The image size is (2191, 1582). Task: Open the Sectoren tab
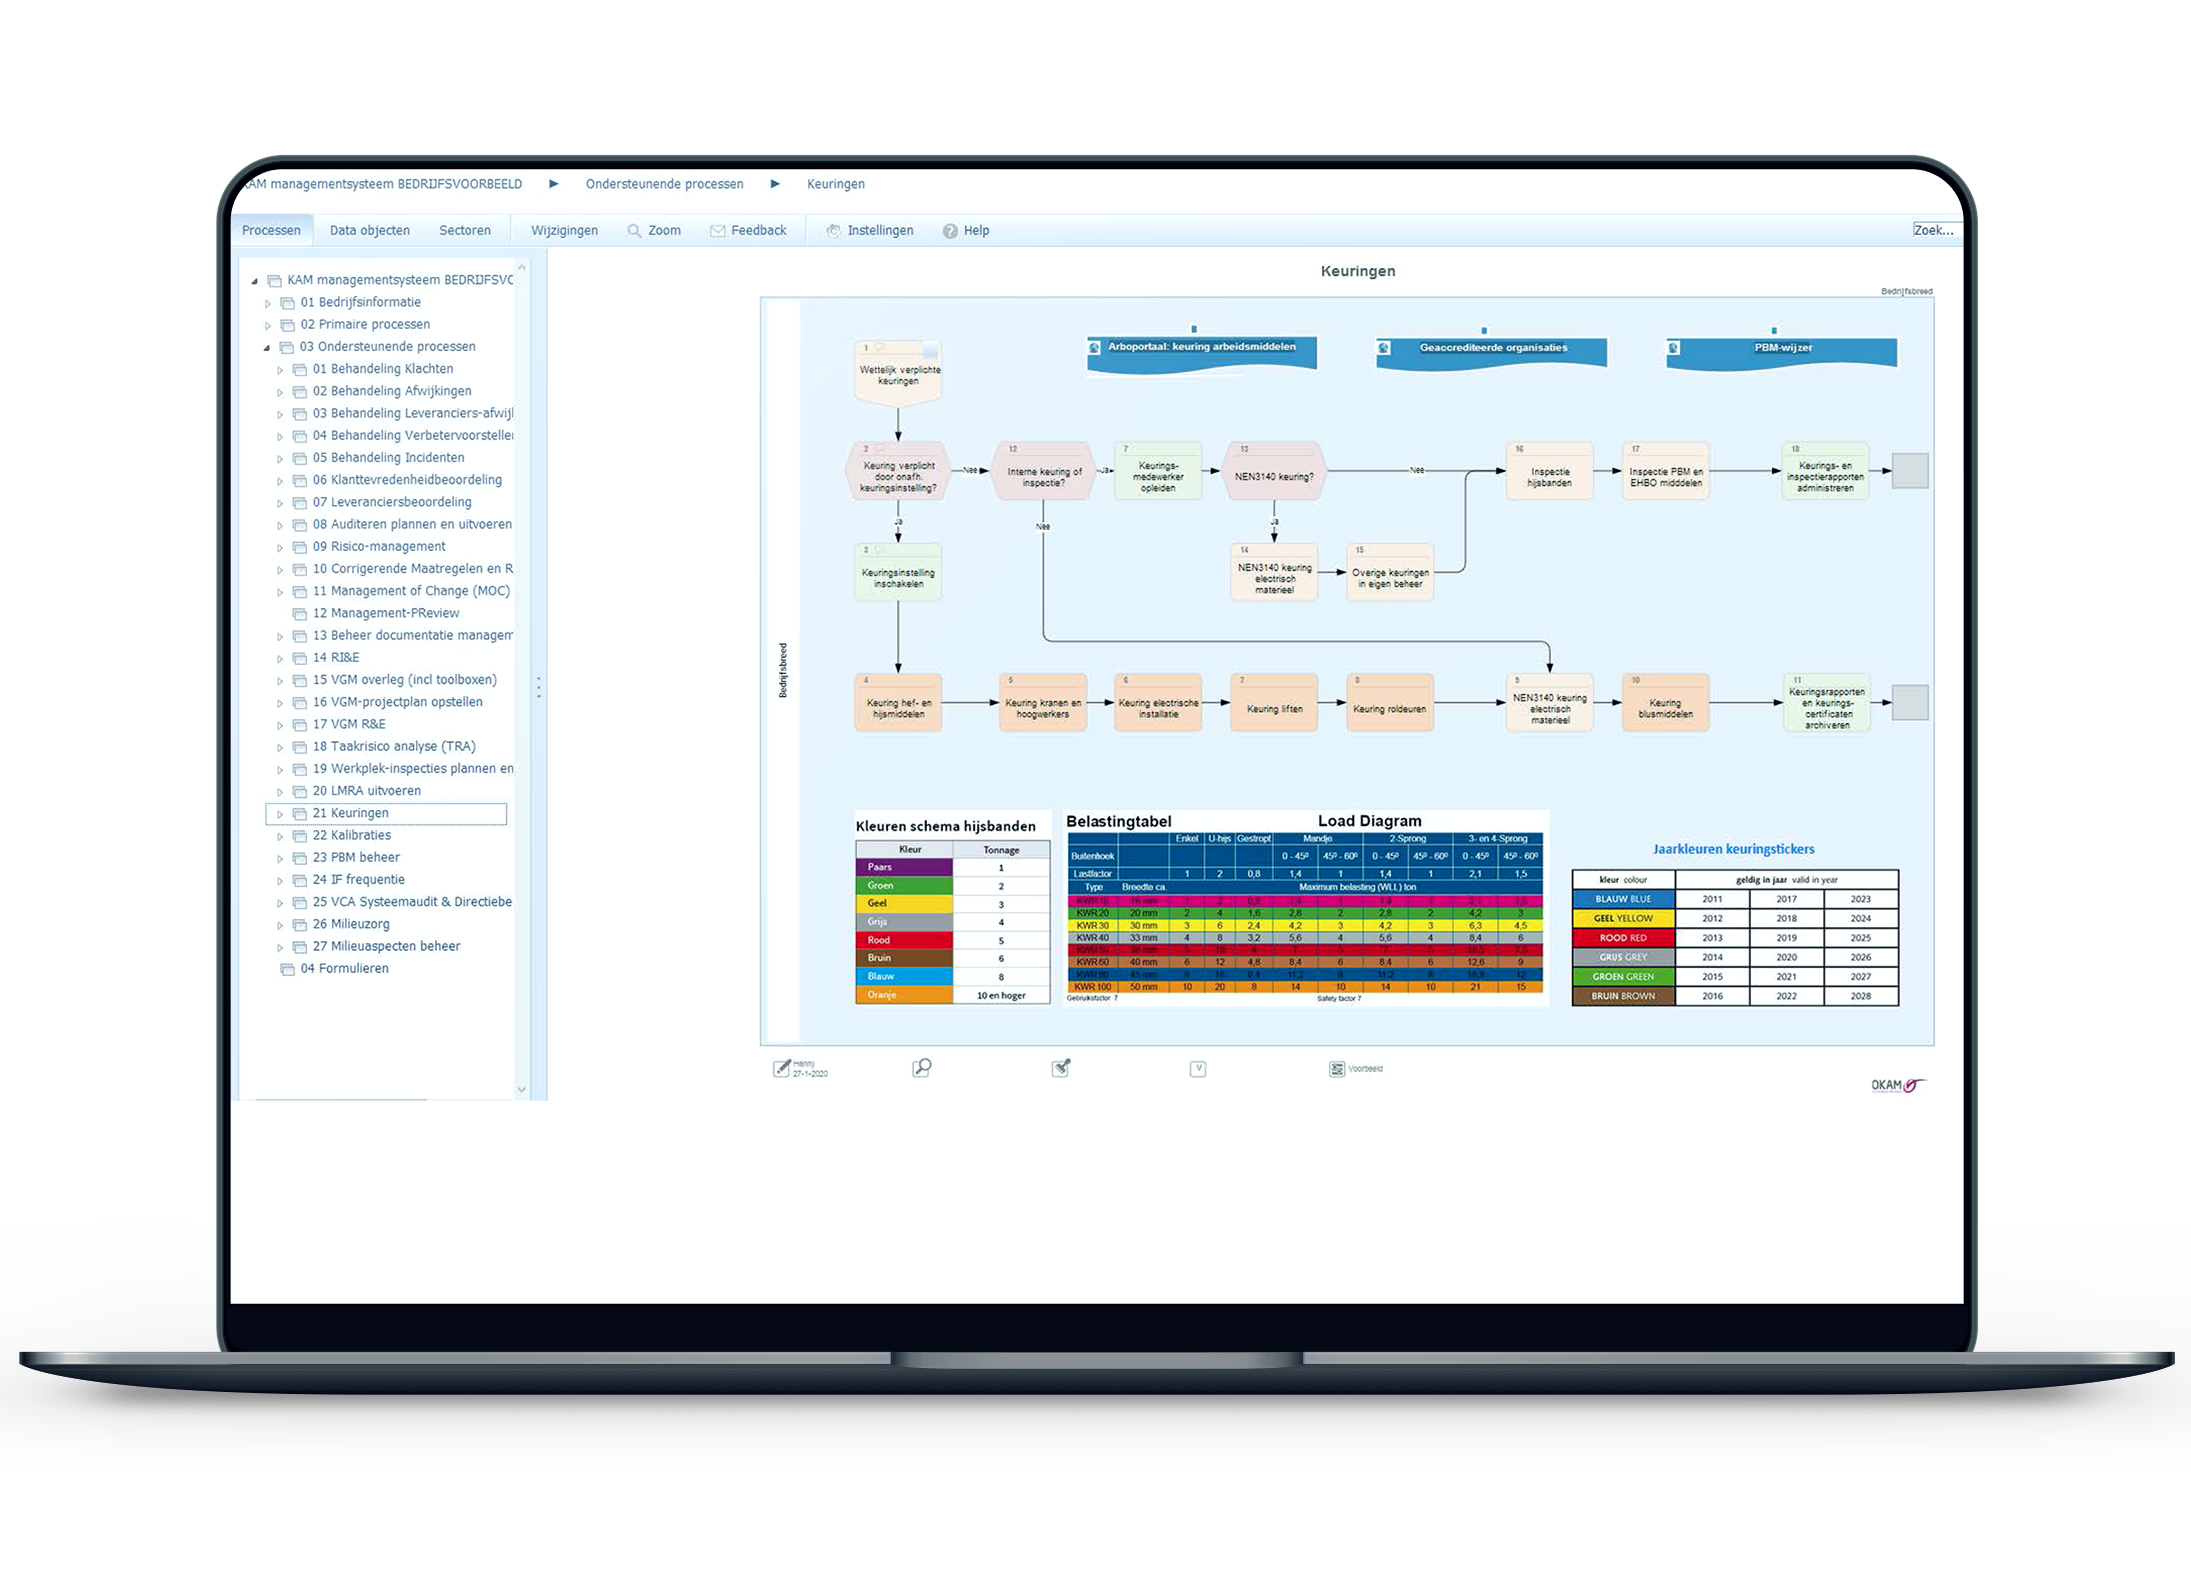click(464, 230)
